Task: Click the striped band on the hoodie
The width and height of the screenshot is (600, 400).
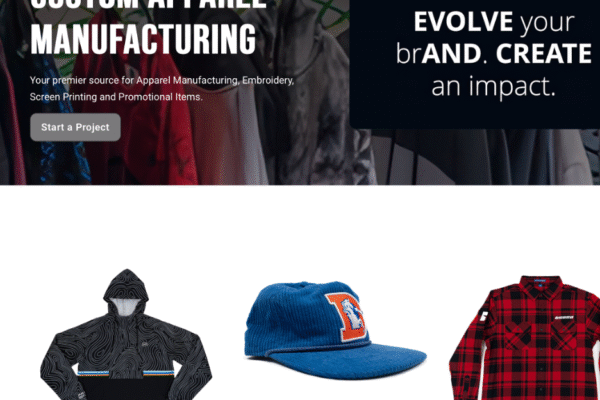Action: click(x=126, y=373)
